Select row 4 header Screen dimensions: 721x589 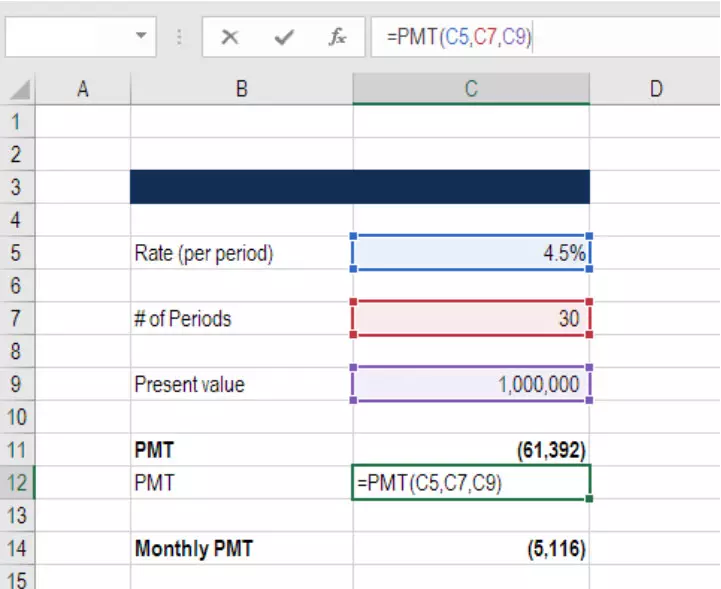17,220
